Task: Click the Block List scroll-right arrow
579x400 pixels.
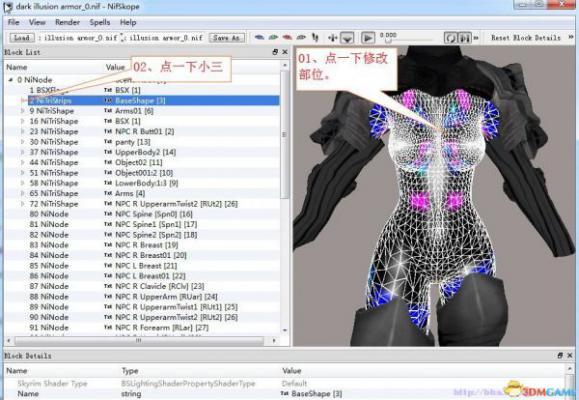Action: point(274,340)
